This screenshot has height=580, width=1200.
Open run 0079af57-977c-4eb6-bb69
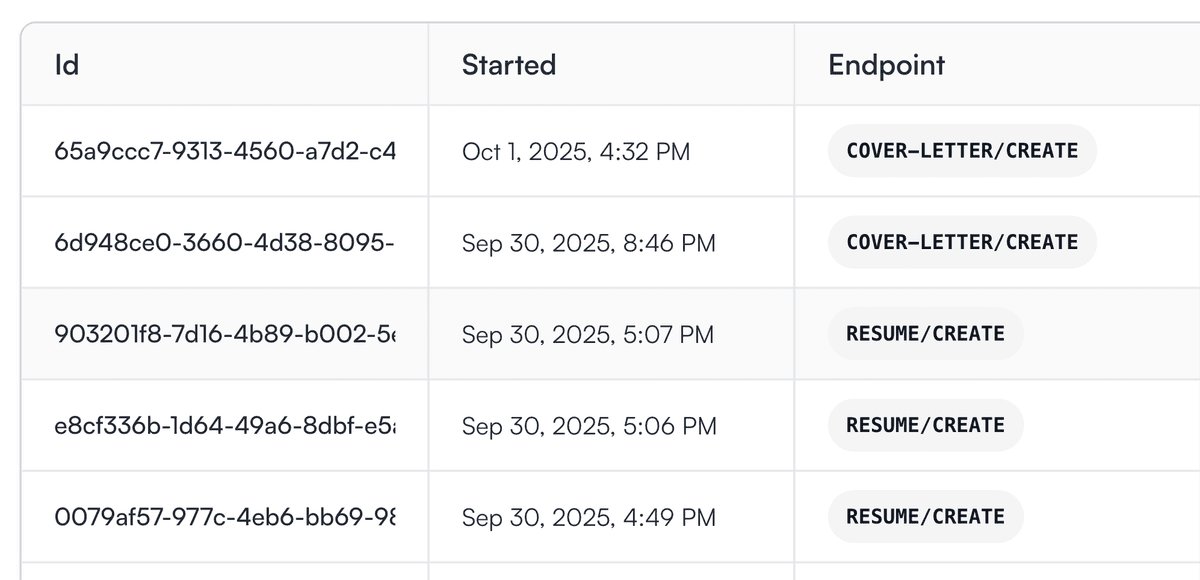pos(226,517)
